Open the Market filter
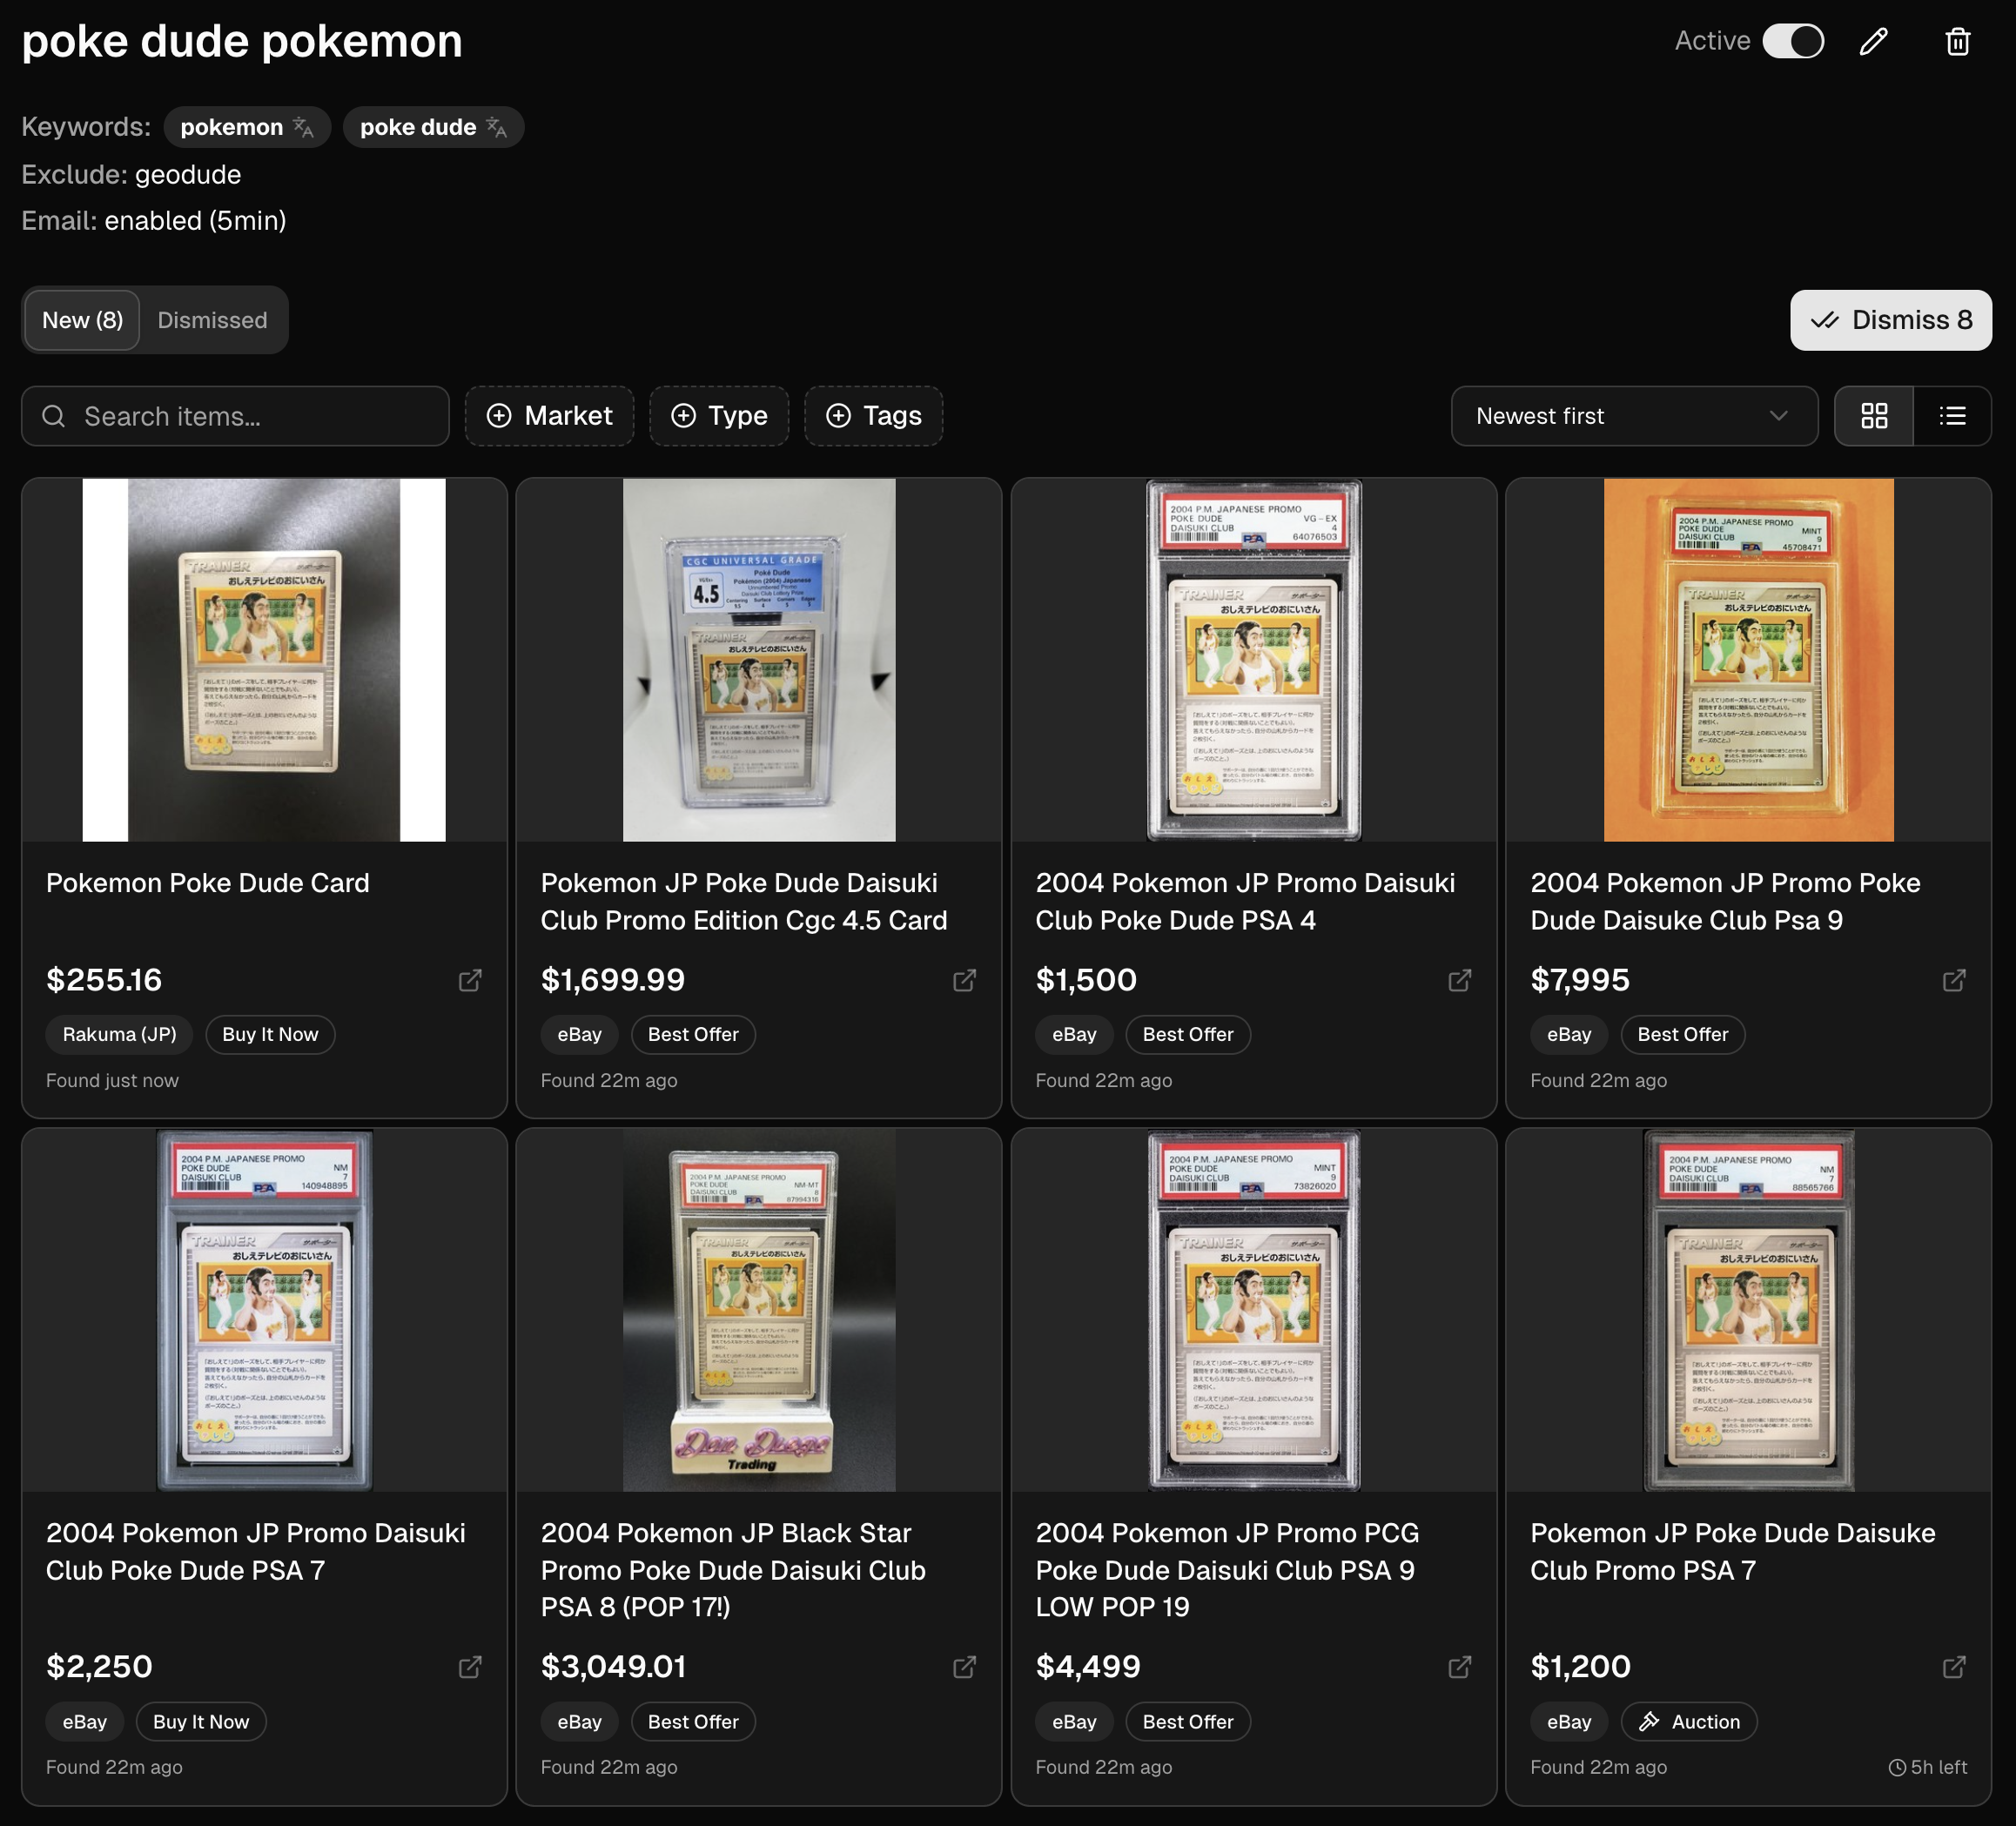 549,416
